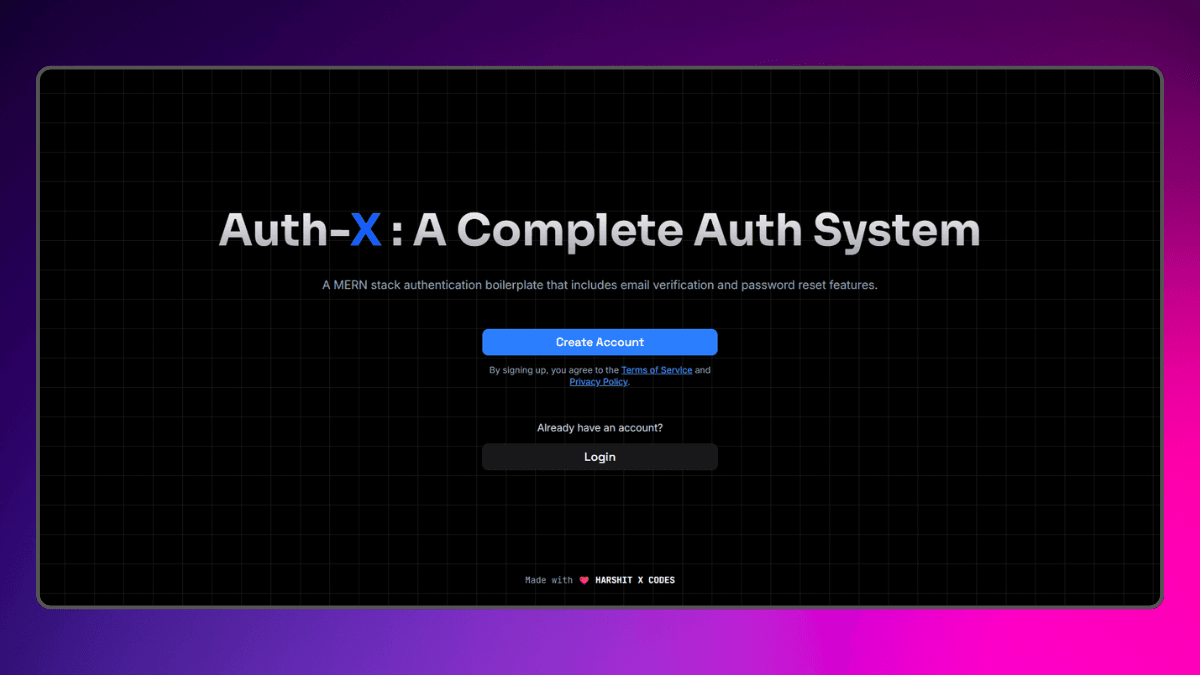Click the space between Login and footer
The image size is (1200, 675).
pos(599,520)
